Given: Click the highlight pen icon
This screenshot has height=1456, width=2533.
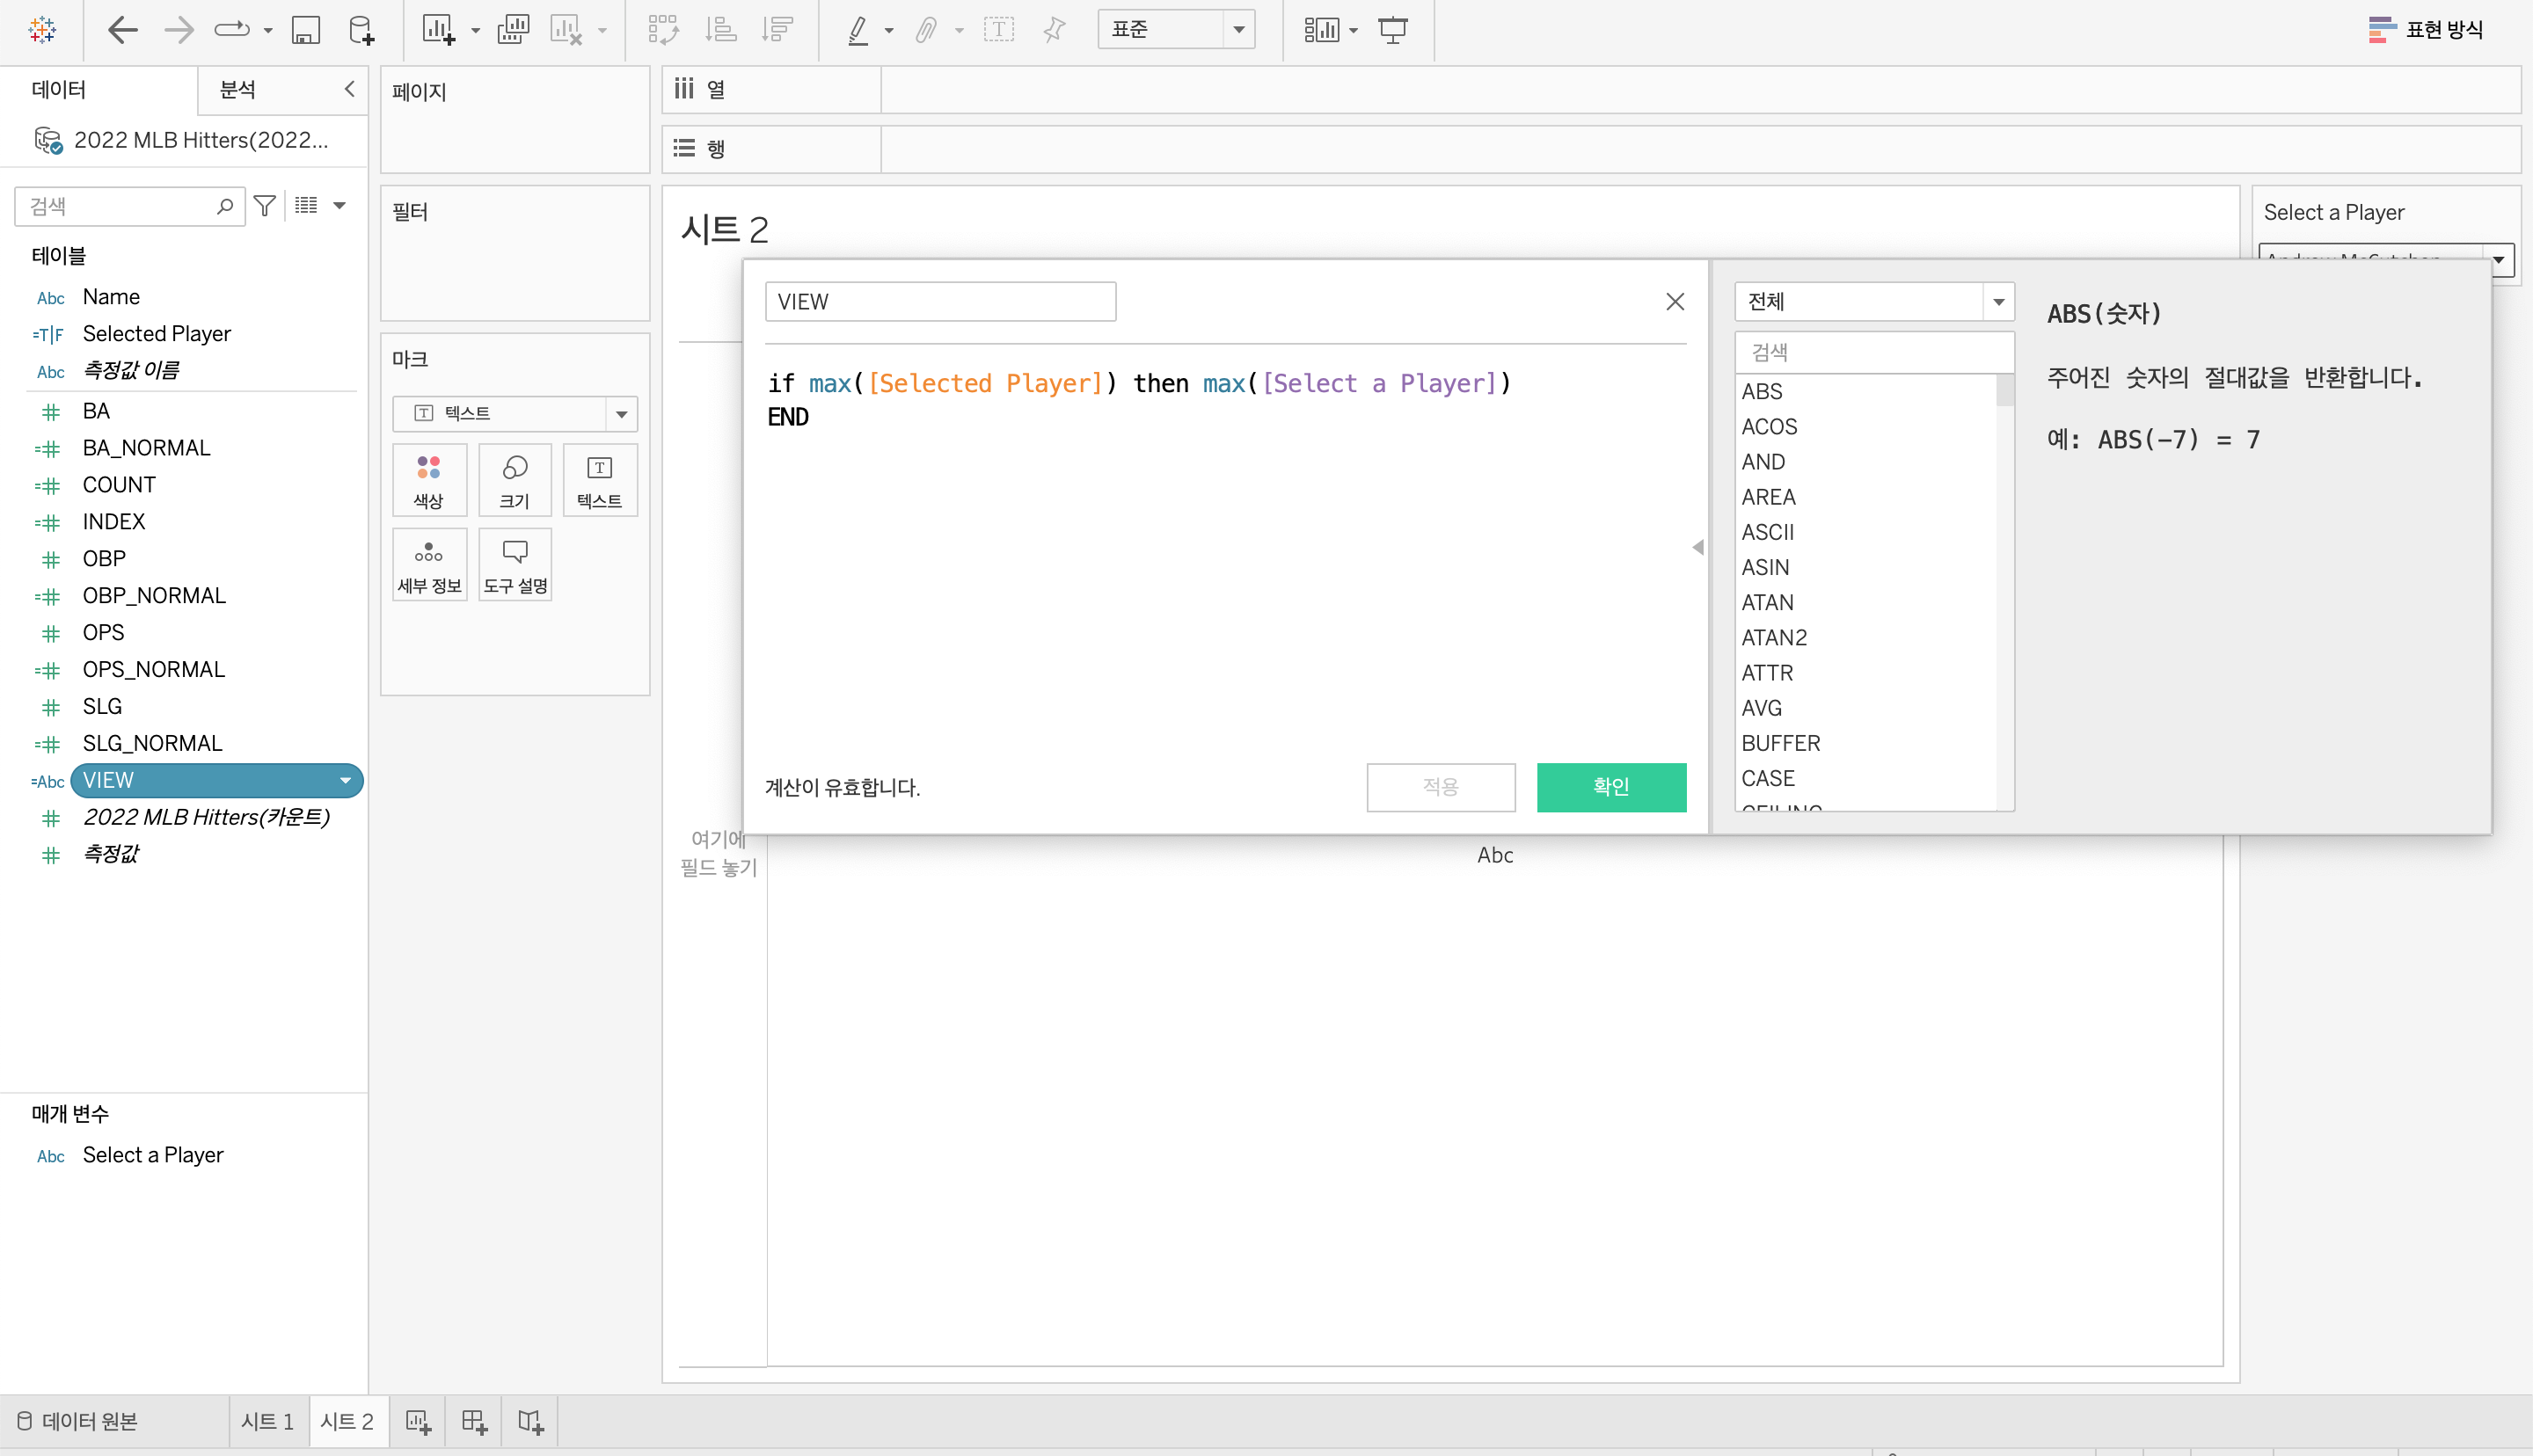Looking at the screenshot, I should coord(858,30).
